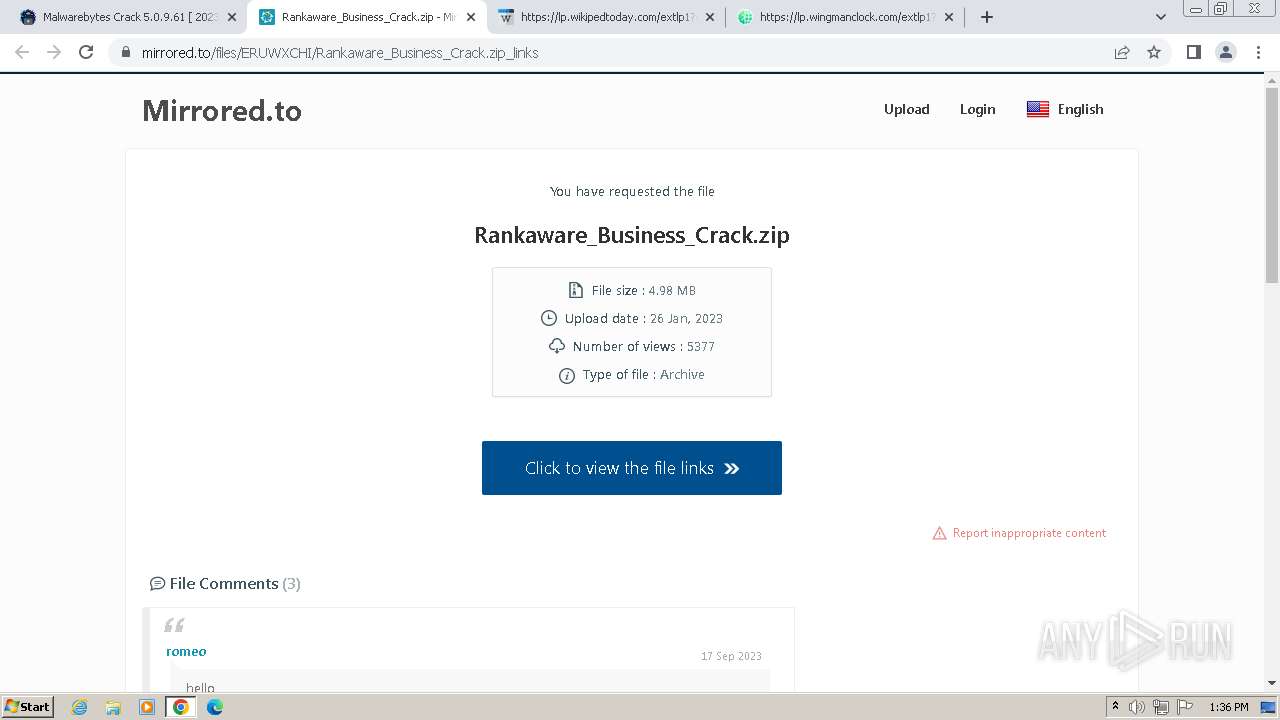The image size is (1280, 720).
Task: Click the Number of views 5377 row
Action: click(x=632, y=346)
